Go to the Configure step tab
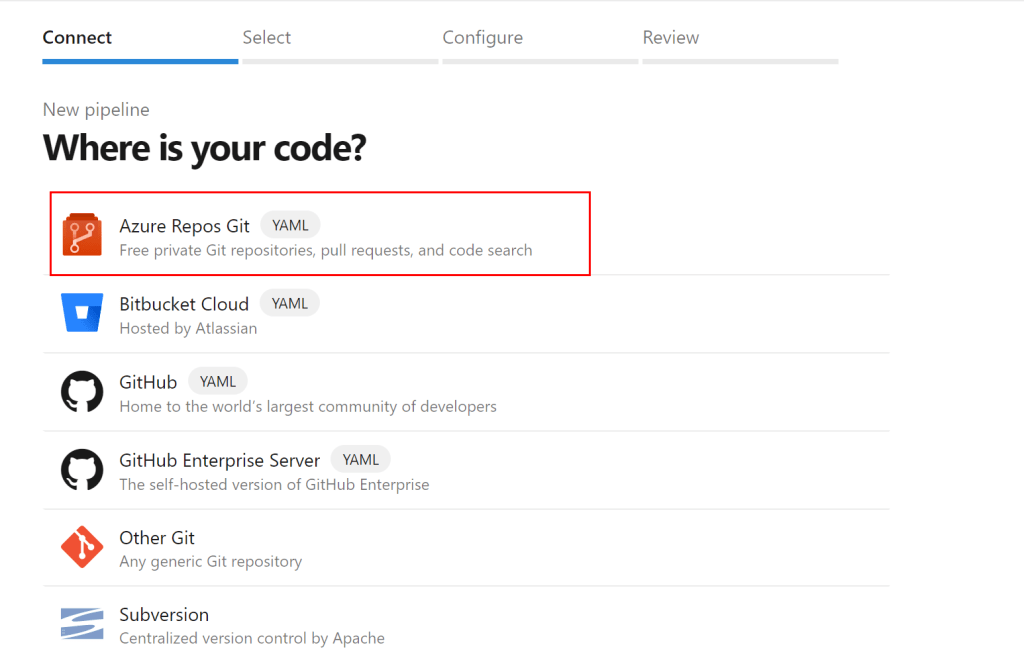This screenshot has height=672, width=1024. [x=483, y=38]
